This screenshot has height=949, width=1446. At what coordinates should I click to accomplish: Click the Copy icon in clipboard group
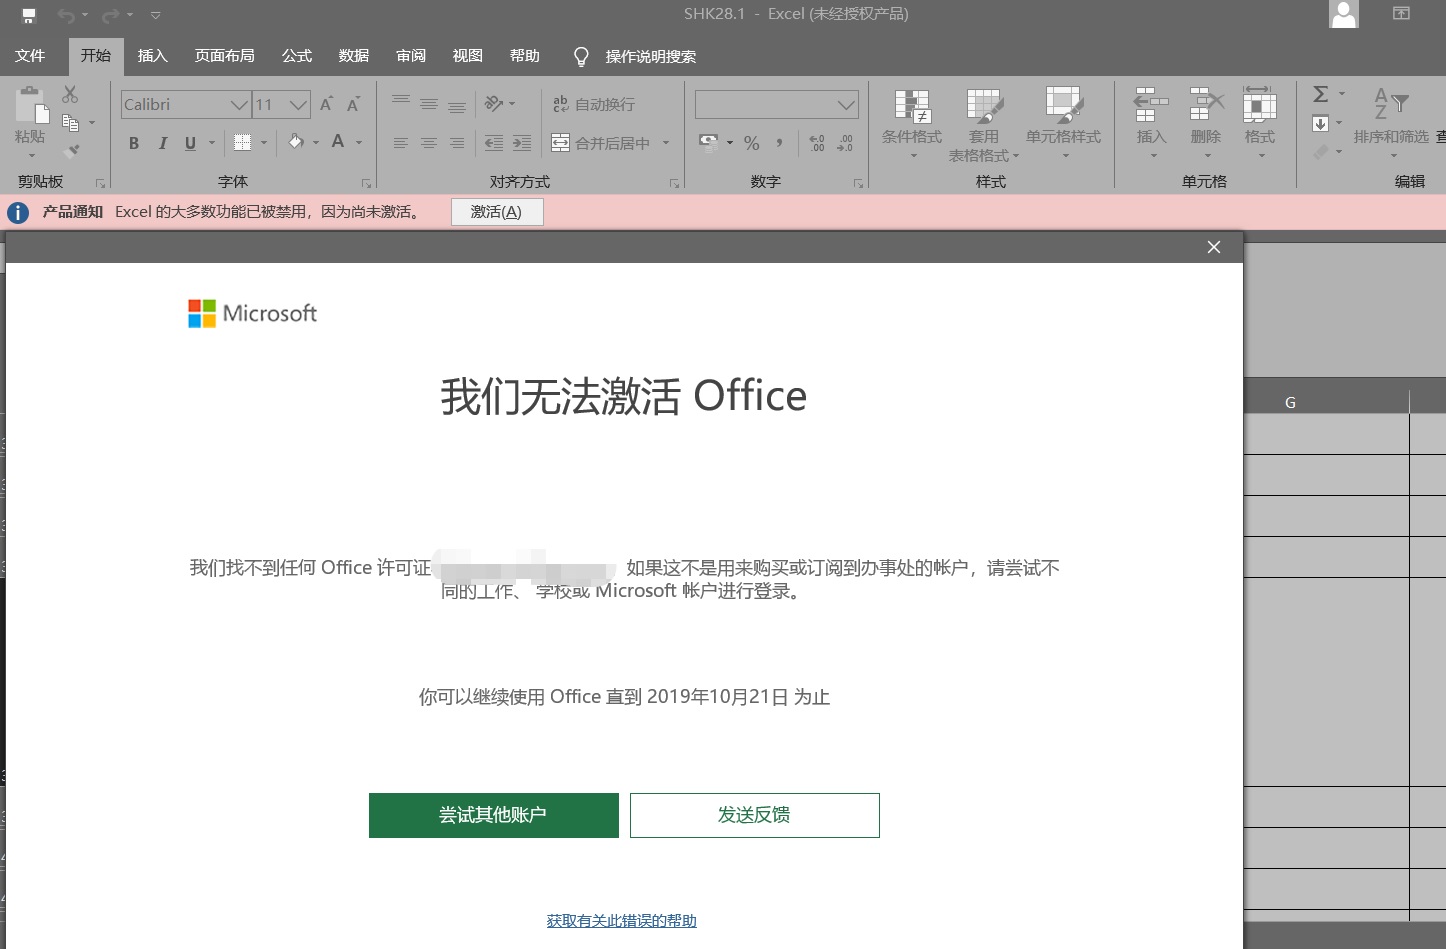point(70,123)
